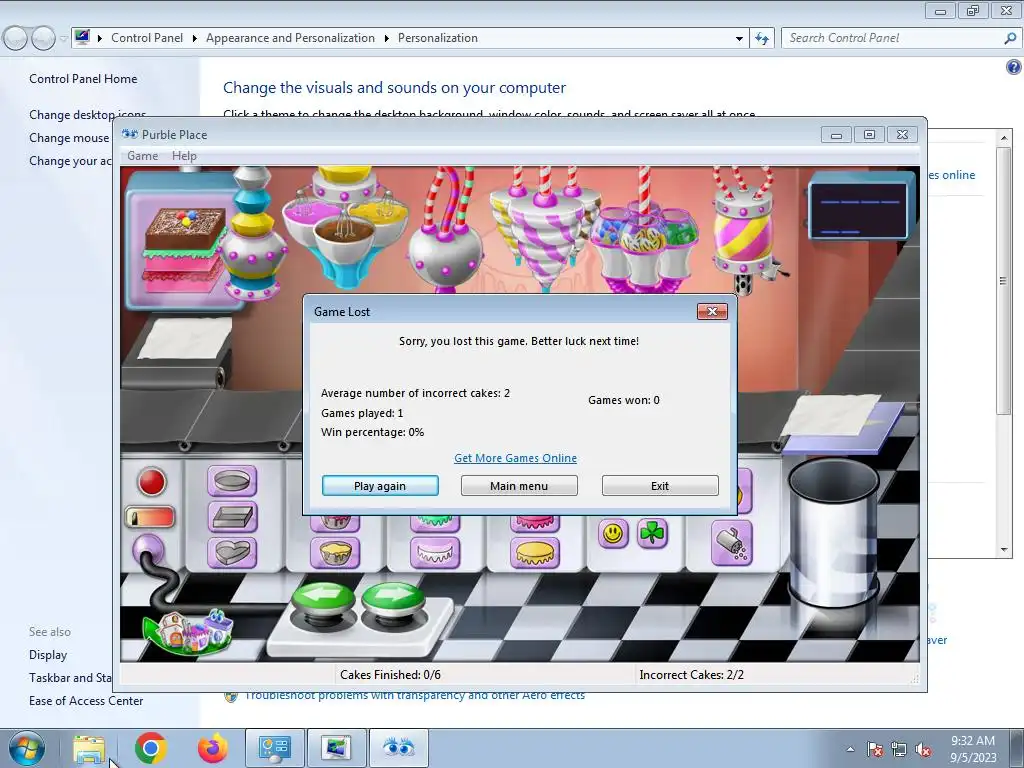Open Ease of Access Center link

(86, 701)
